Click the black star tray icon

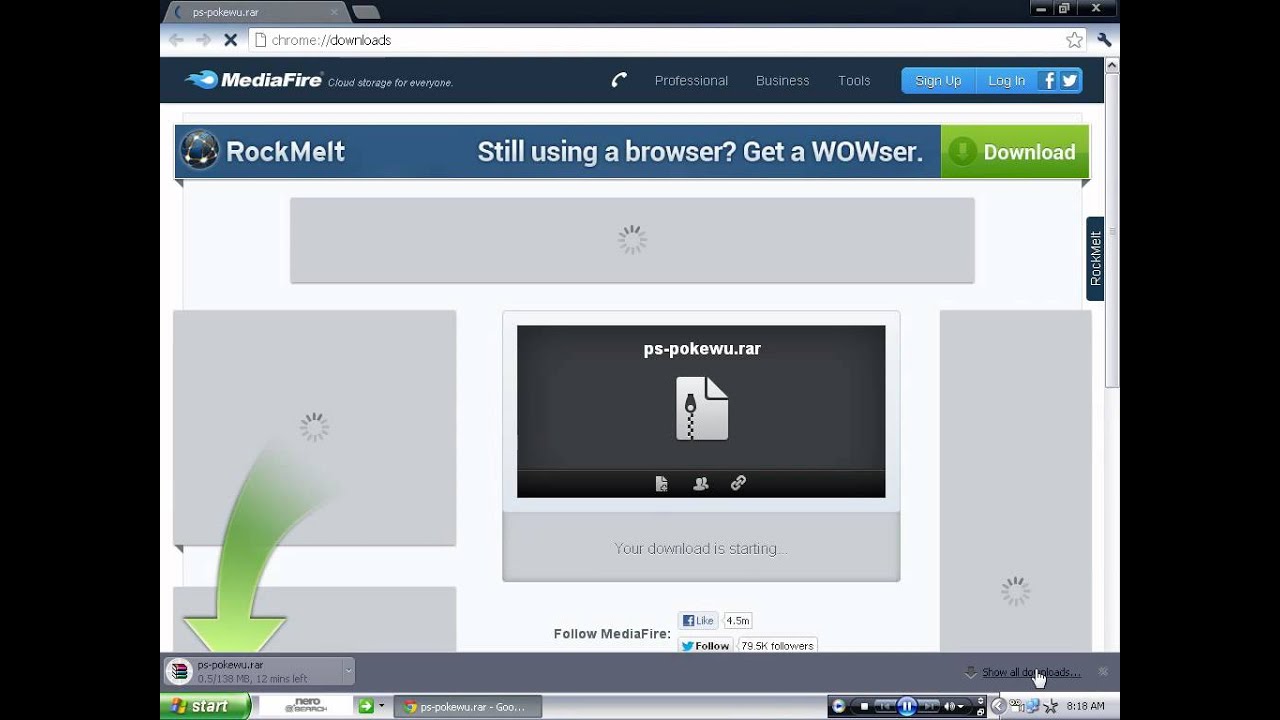[x=1051, y=706]
